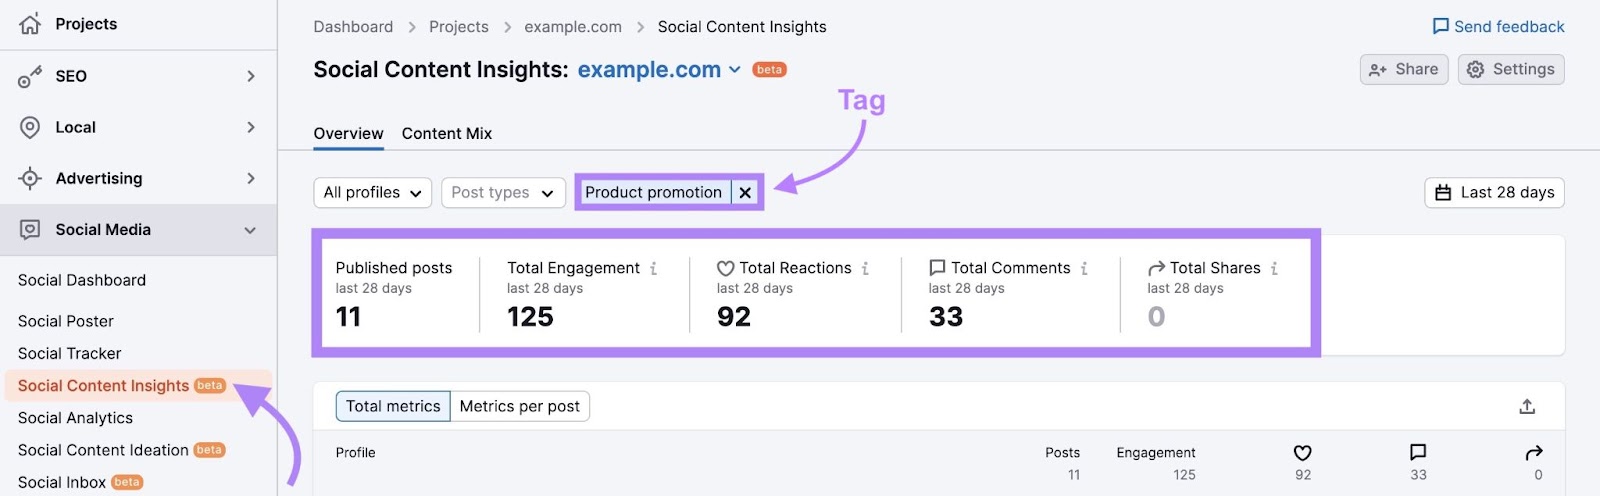Open the Post types dropdown

[x=502, y=192]
